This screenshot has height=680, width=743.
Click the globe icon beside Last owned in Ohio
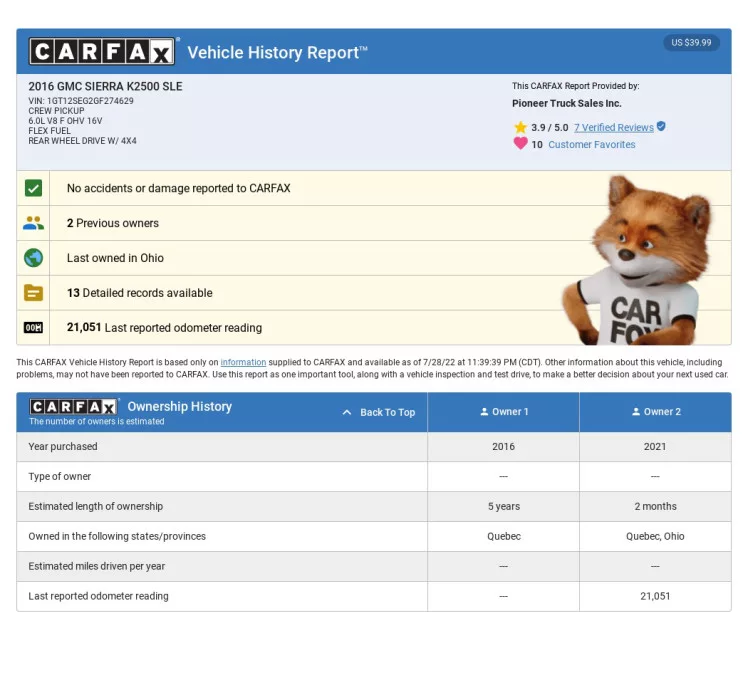coord(34,258)
